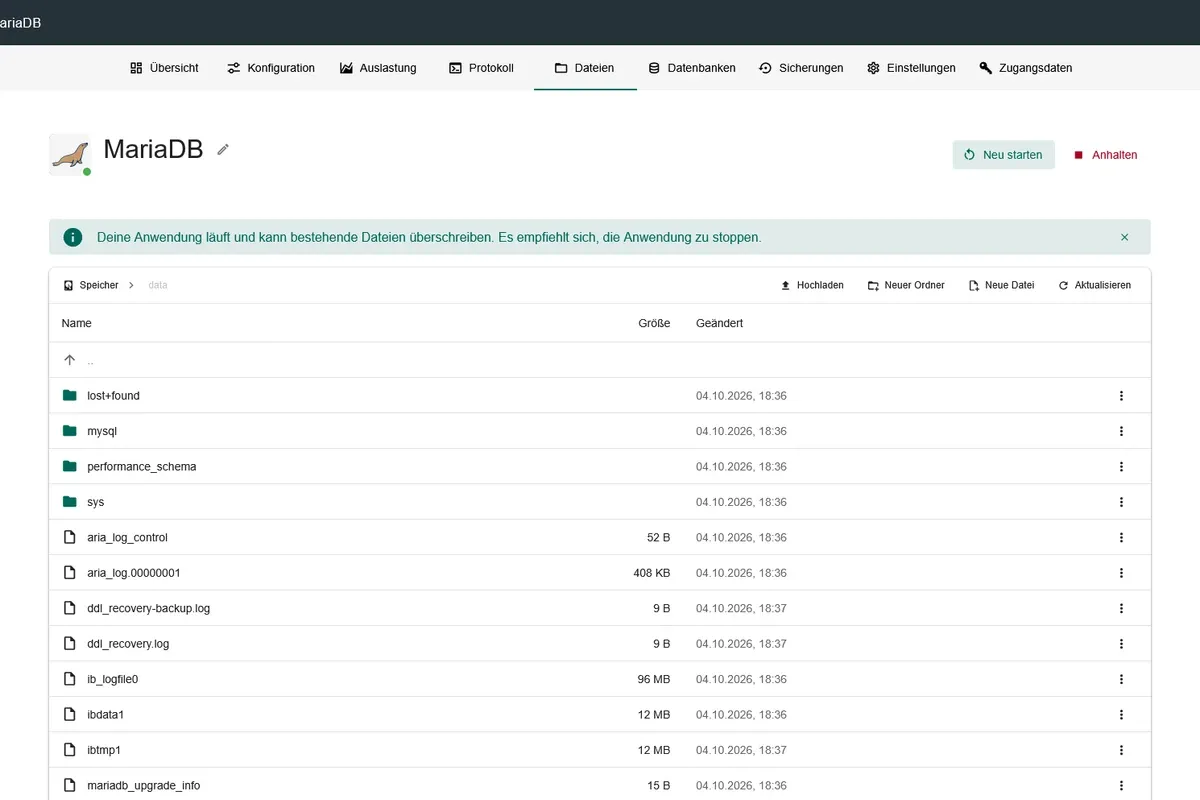Navigate to Speicher breadcrumb
This screenshot has width=1200, height=800.
click(x=91, y=285)
